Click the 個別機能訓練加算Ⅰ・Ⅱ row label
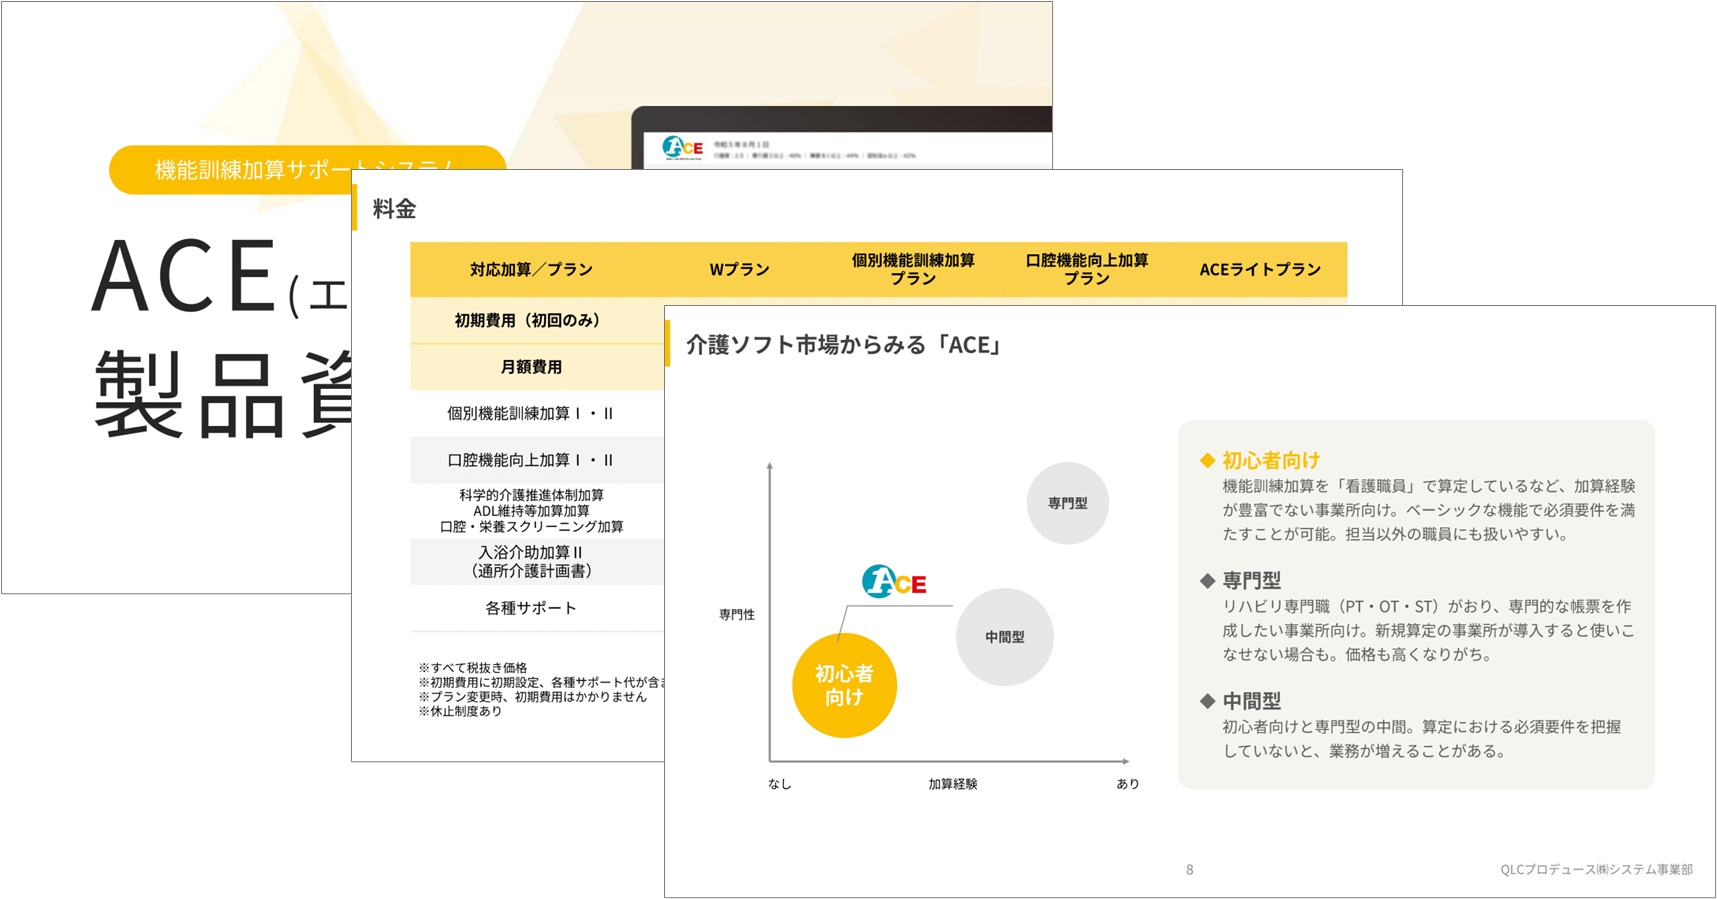Screen dimensions: 1717x899 tap(530, 413)
